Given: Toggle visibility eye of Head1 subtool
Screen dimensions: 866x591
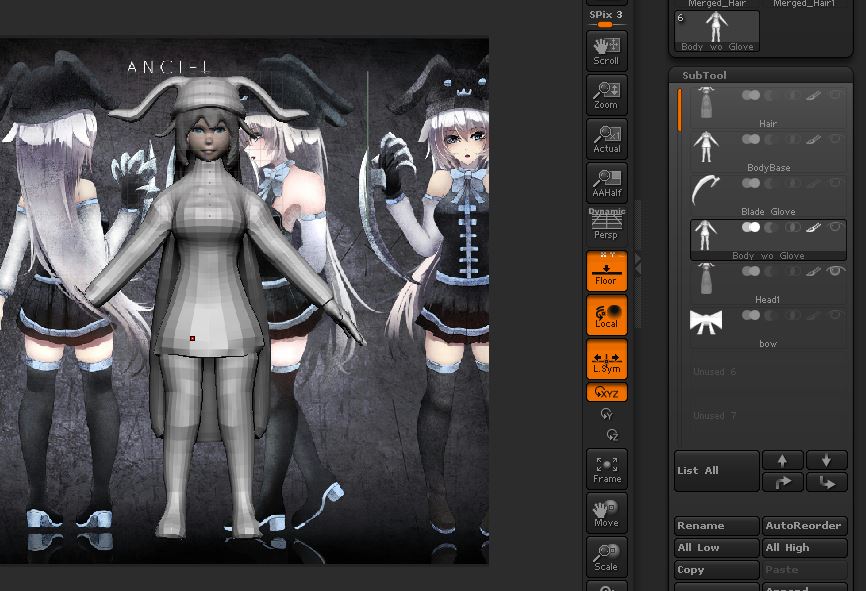Looking at the screenshot, I should tap(836, 271).
